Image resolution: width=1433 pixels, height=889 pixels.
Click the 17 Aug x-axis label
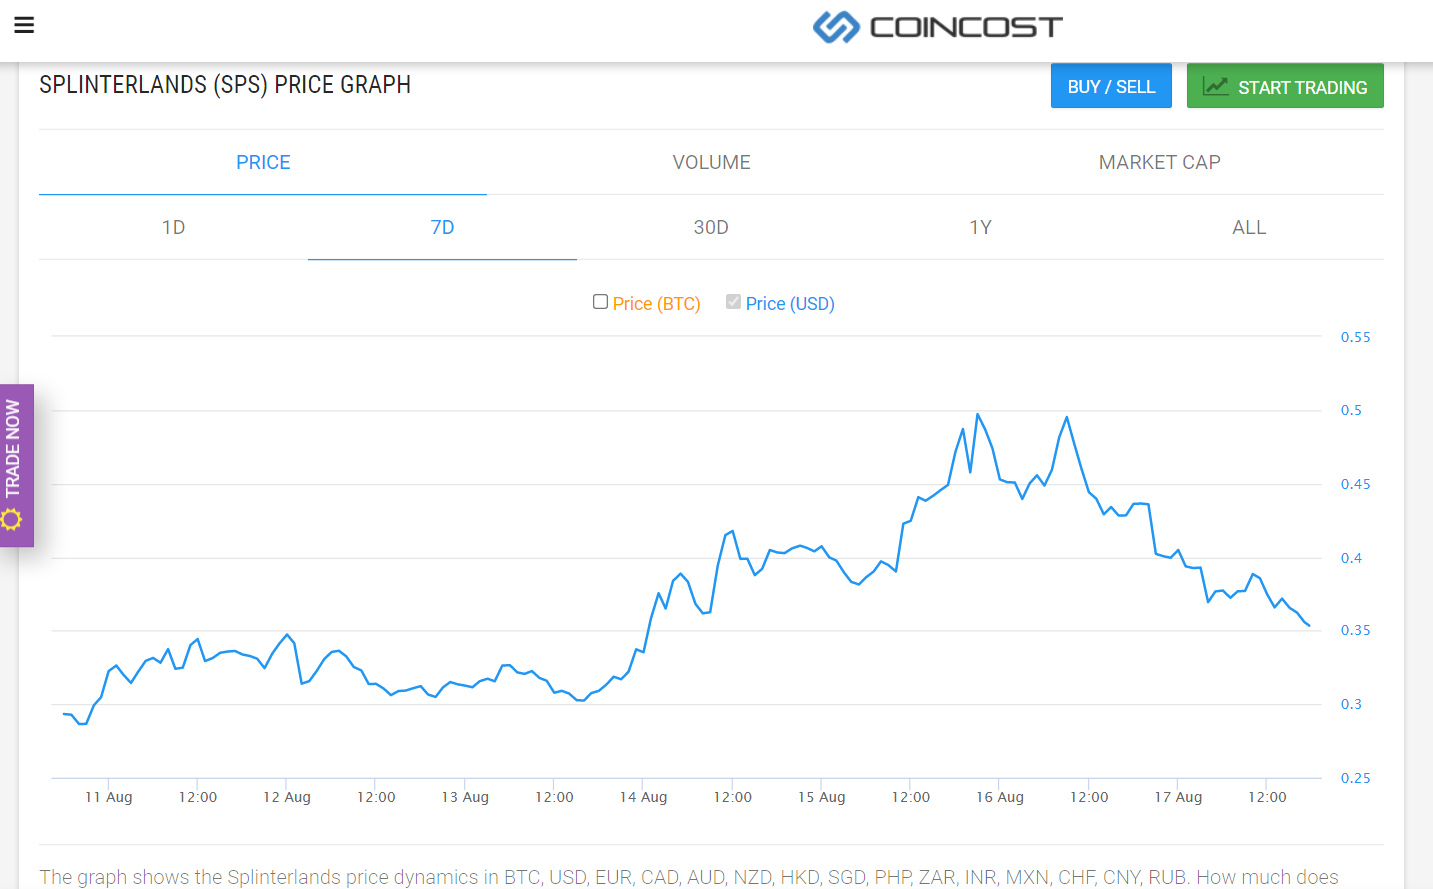[1178, 797]
